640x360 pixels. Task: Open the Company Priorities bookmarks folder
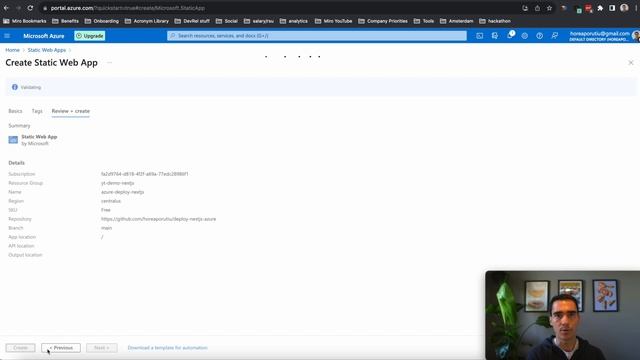click(383, 21)
